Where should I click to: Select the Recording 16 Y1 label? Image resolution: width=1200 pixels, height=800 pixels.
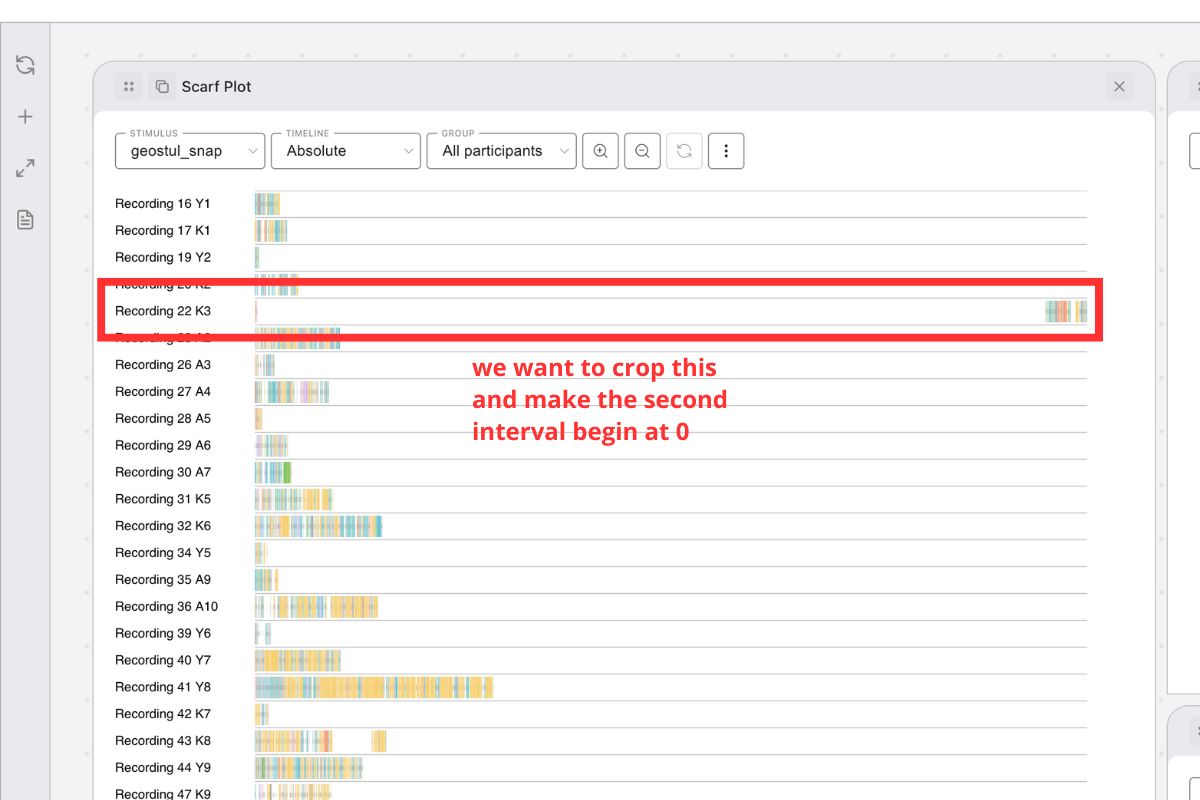tap(163, 203)
